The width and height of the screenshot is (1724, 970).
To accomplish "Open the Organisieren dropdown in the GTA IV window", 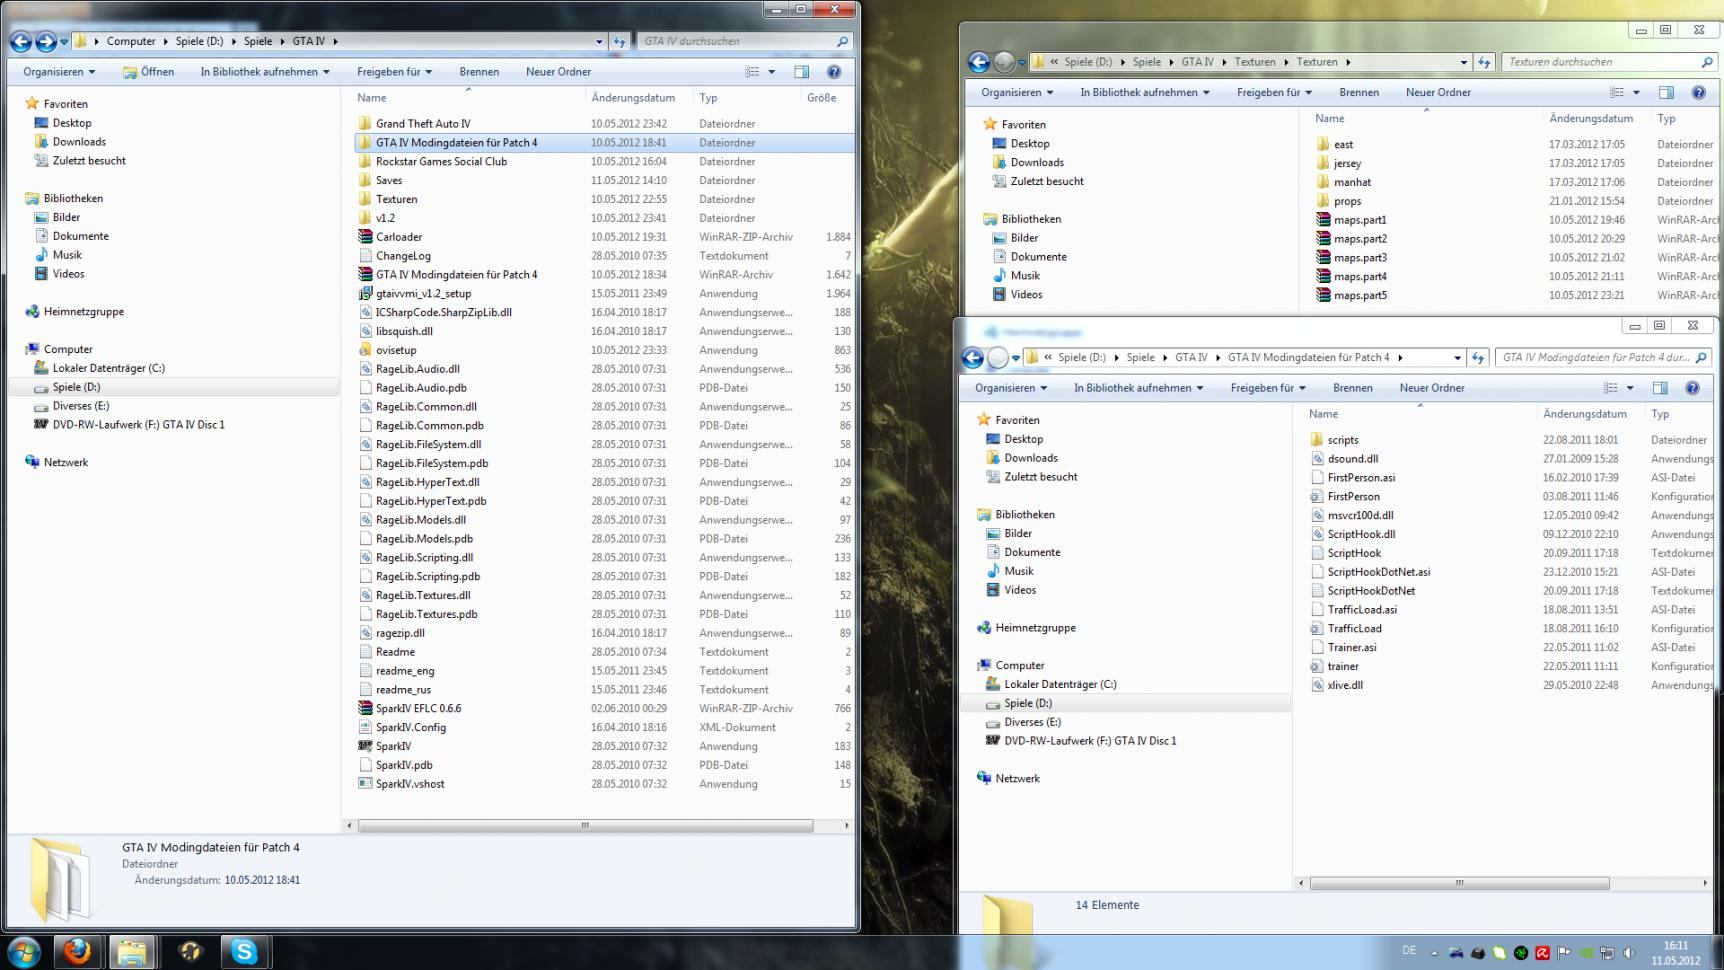I will tap(59, 72).
